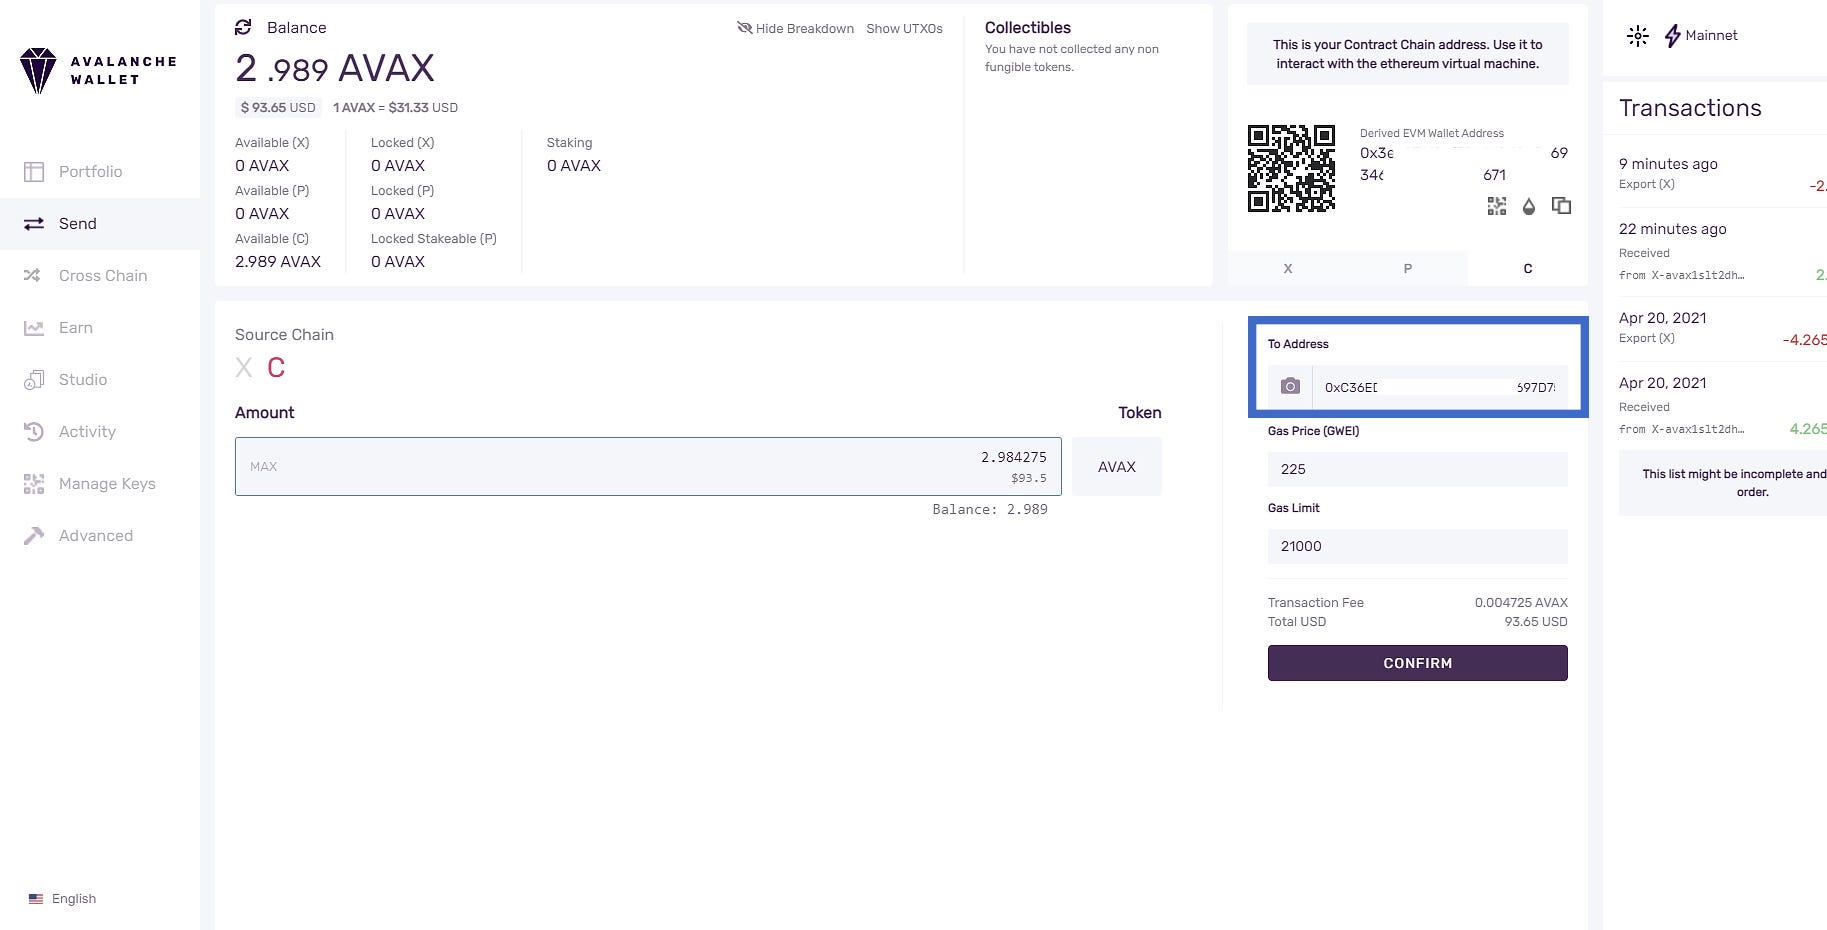This screenshot has width=1827, height=930.
Task: Click the faucet droplet icon
Action: tap(1528, 206)
